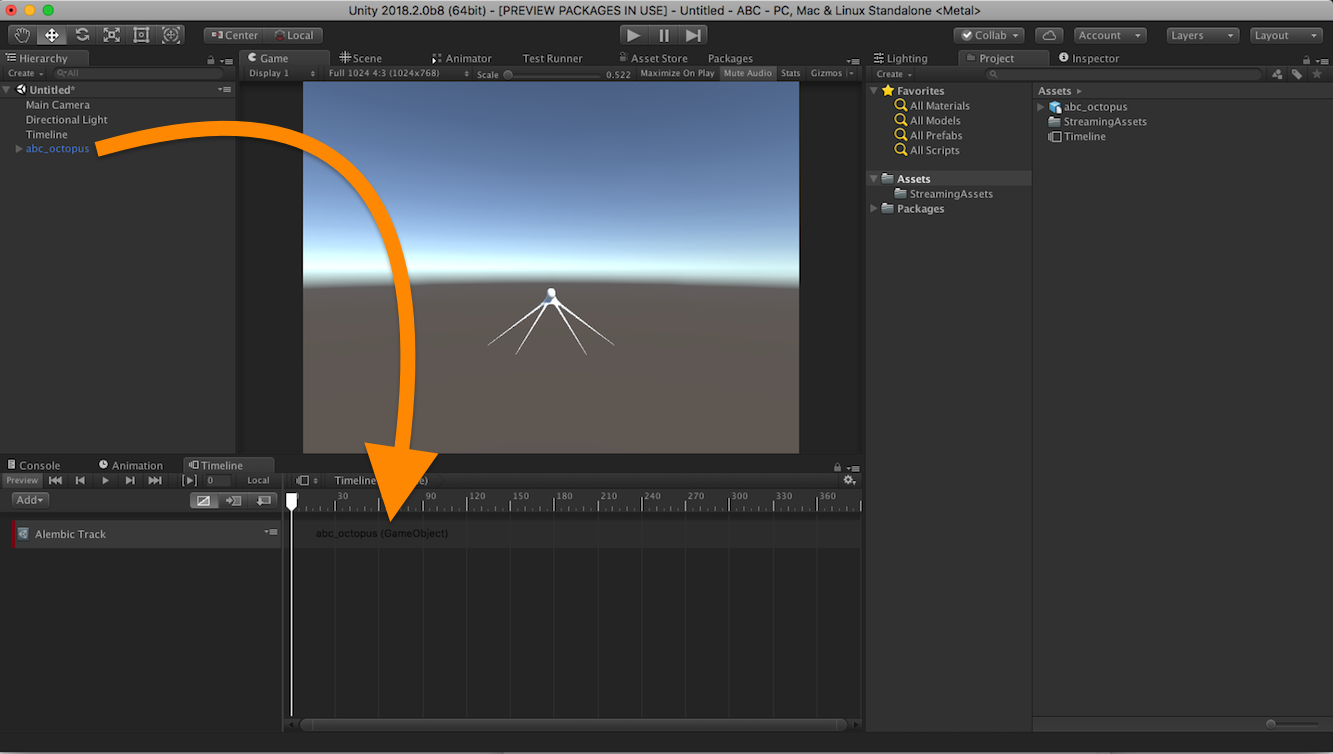Toggle the Timeline Preview mode
1333x754 pixels.
22,481
